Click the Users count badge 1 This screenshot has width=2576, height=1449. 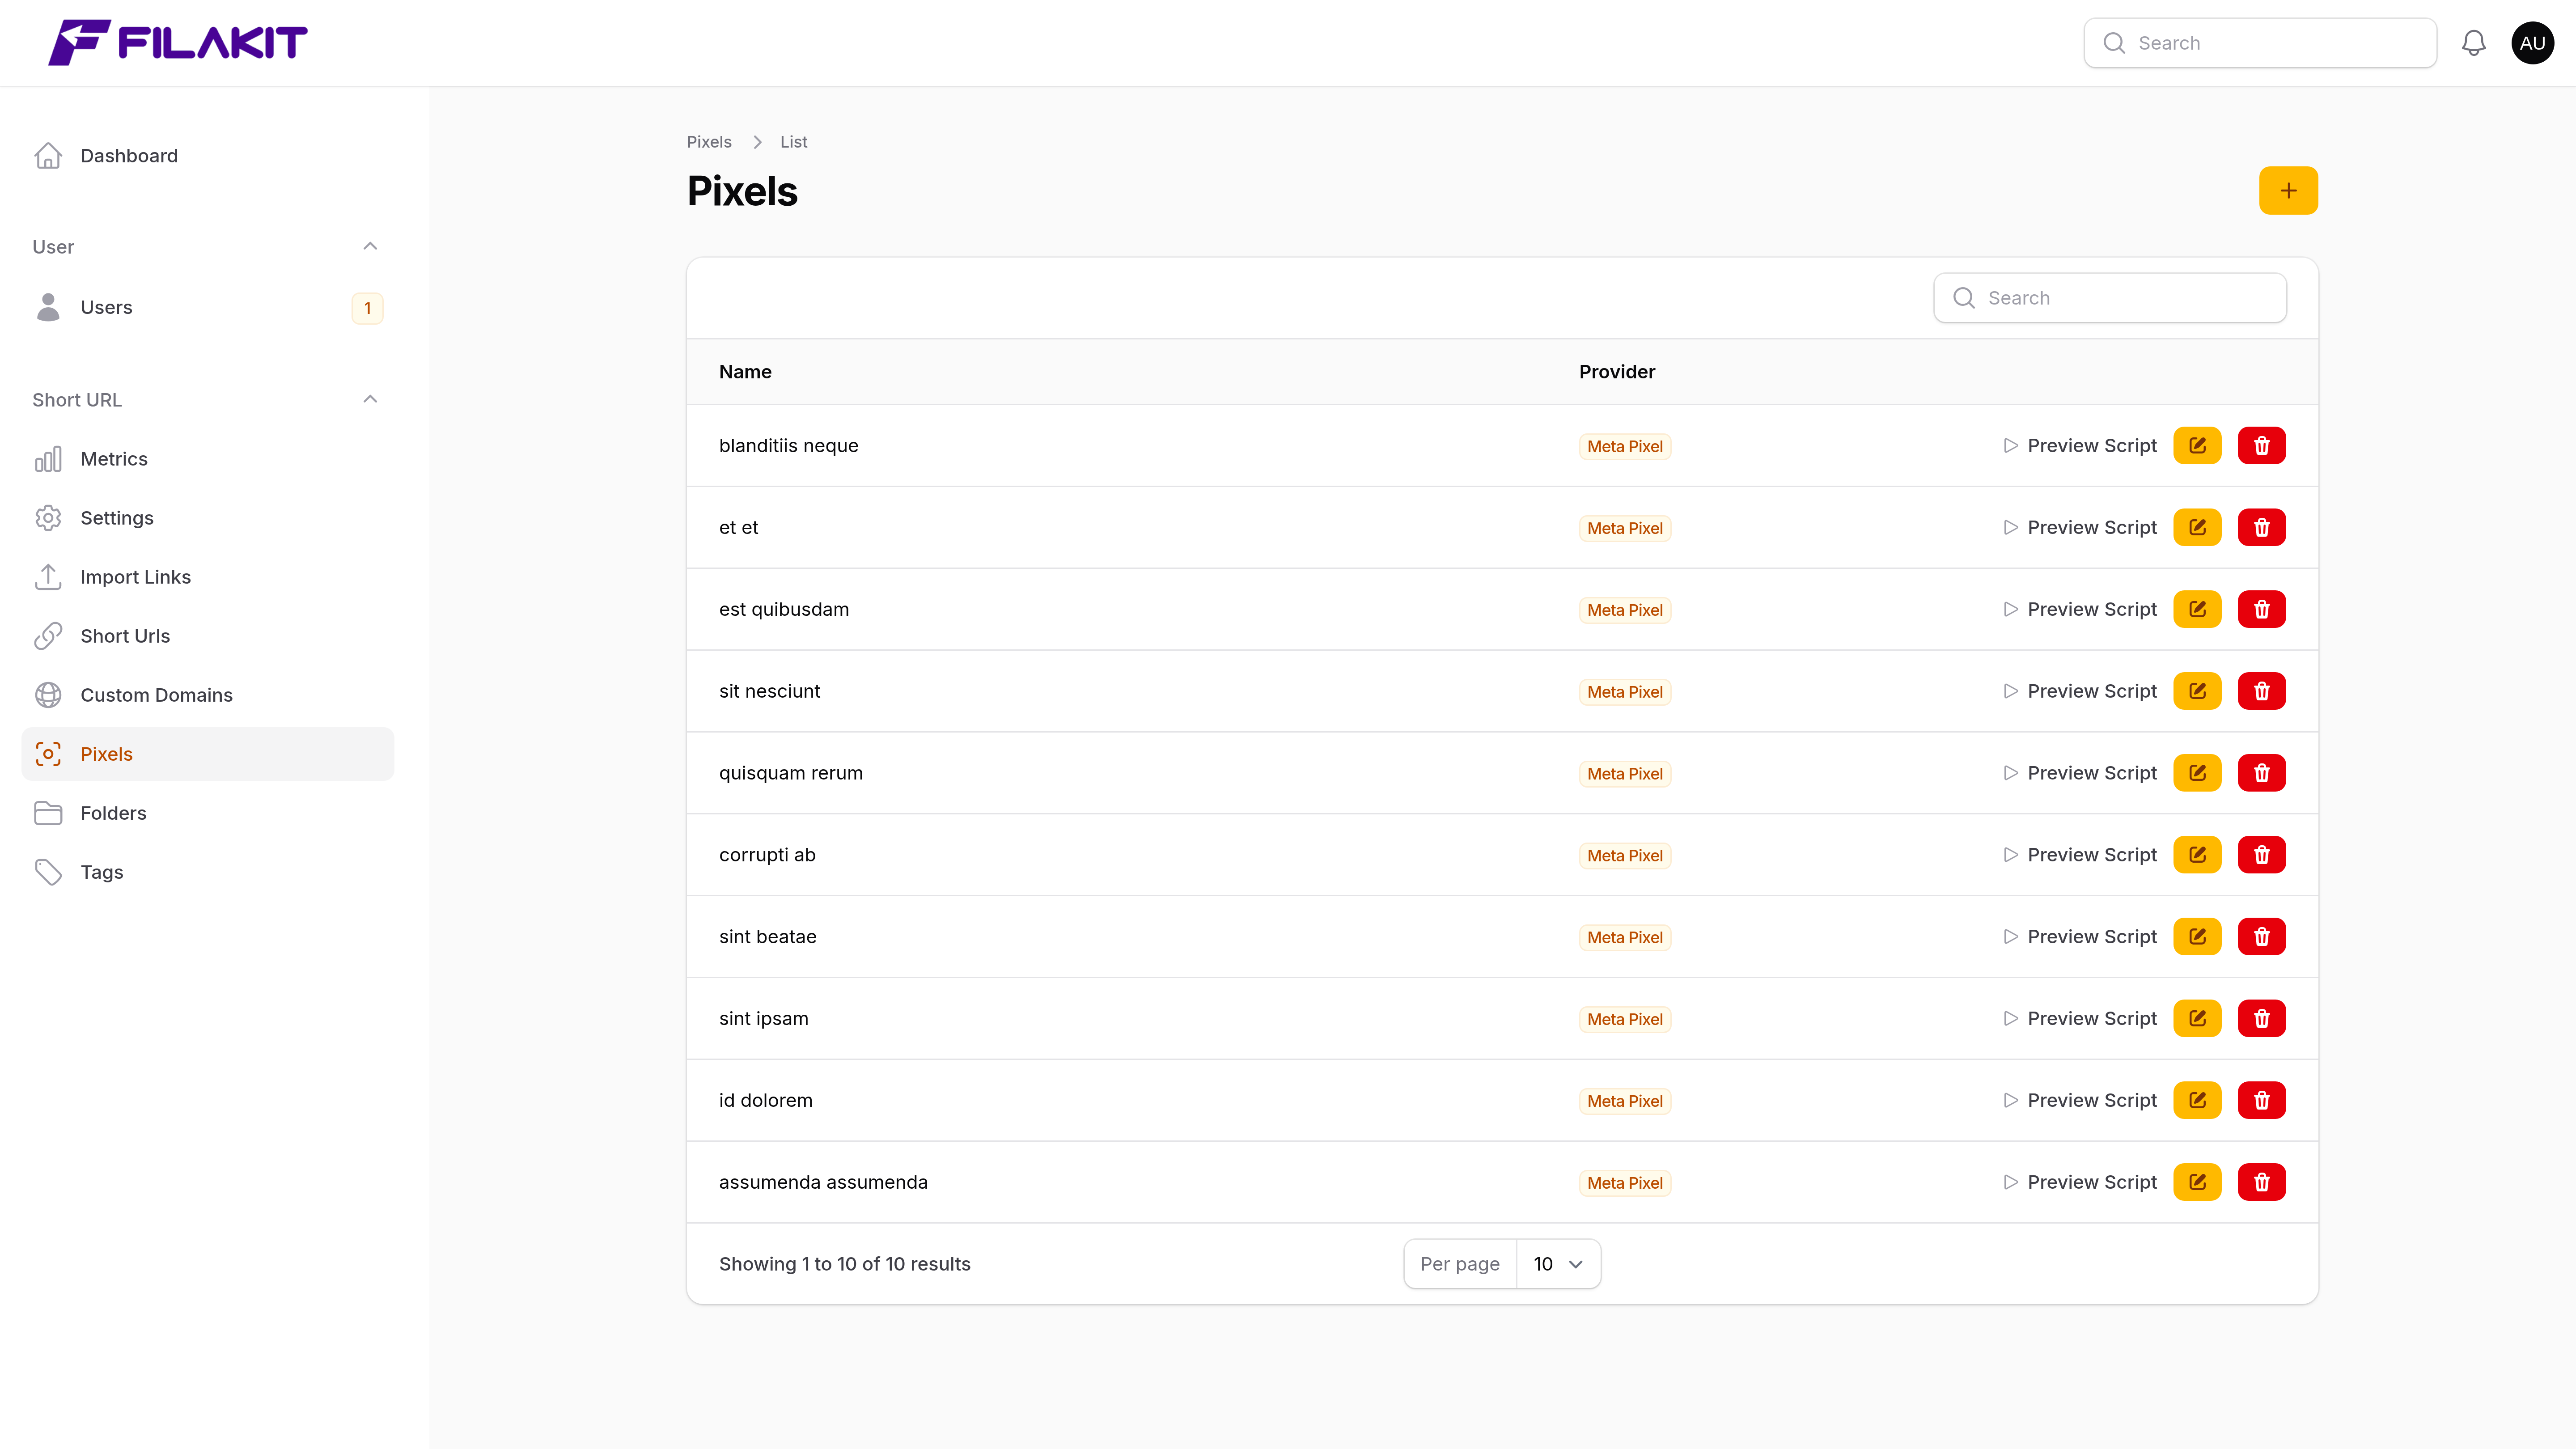tap(367, 308)
